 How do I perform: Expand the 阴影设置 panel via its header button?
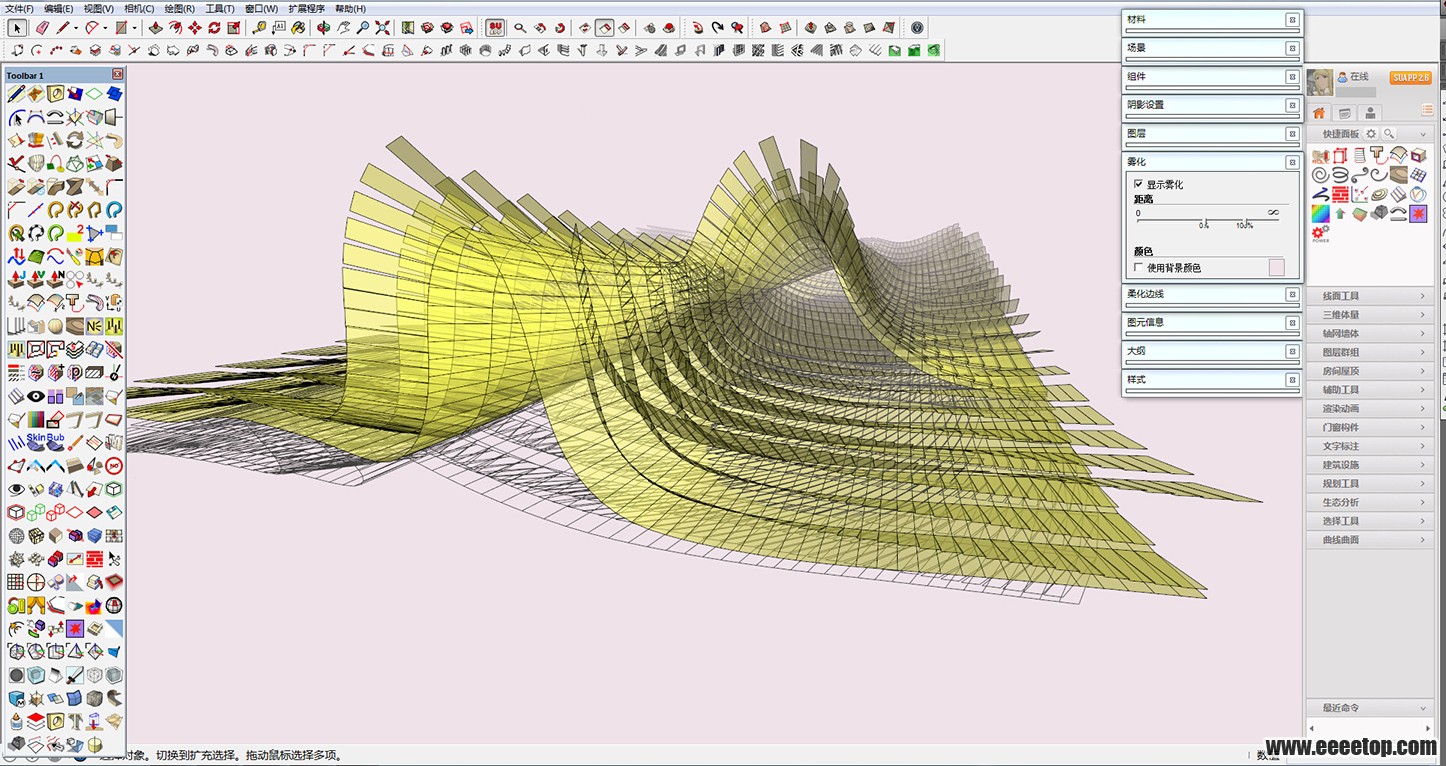(1292, 105)
